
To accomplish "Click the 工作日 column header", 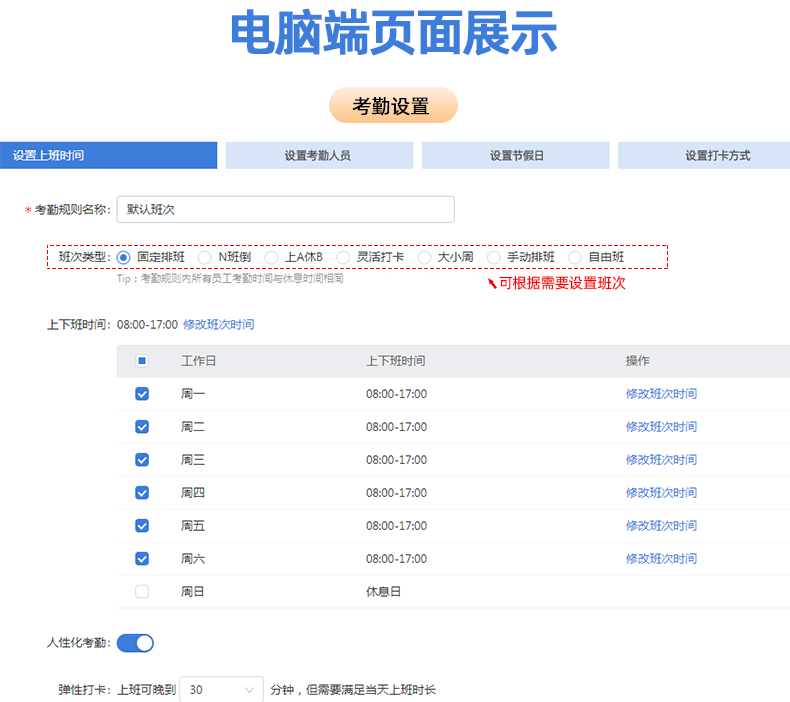I will pos(199,361).
